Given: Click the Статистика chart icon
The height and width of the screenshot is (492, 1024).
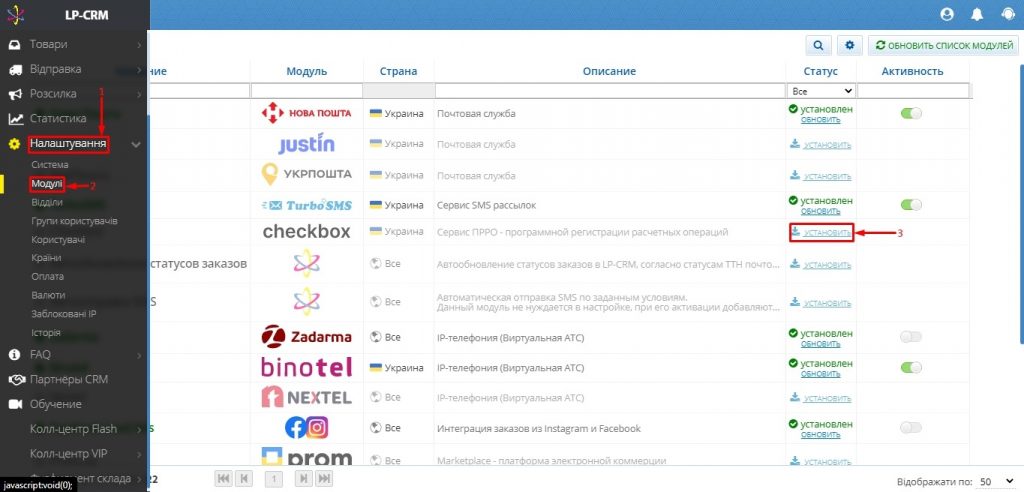Looking at the screenshot, I should coord(14,119).
